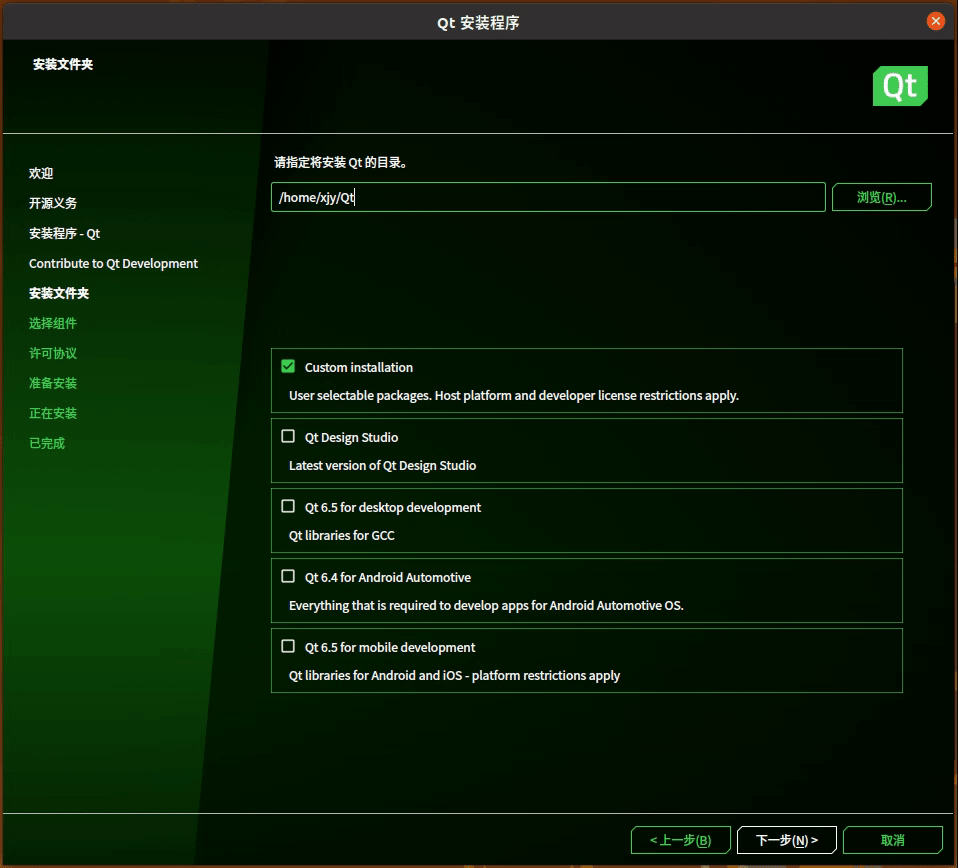Select the 欢迎 step in sidebar
Viewport: 958px width, 868px height.
[x=41, y=173]
